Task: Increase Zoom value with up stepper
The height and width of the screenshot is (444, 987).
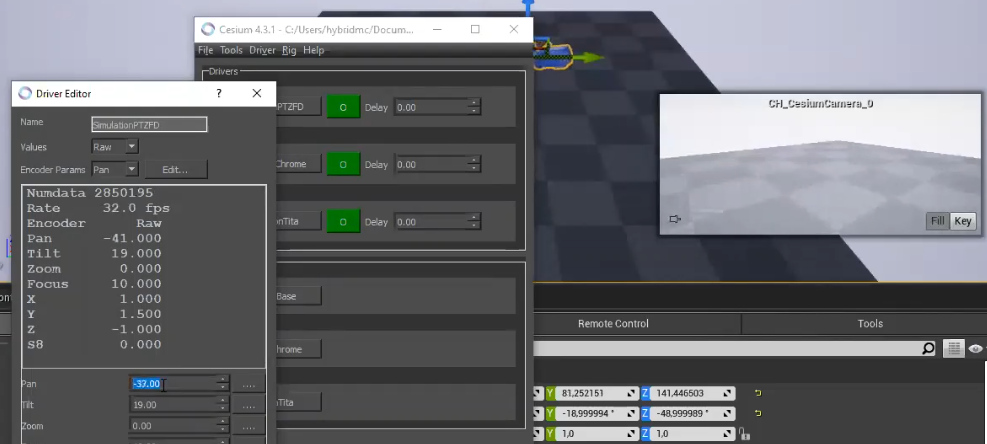Action: [x=222, y=422]
